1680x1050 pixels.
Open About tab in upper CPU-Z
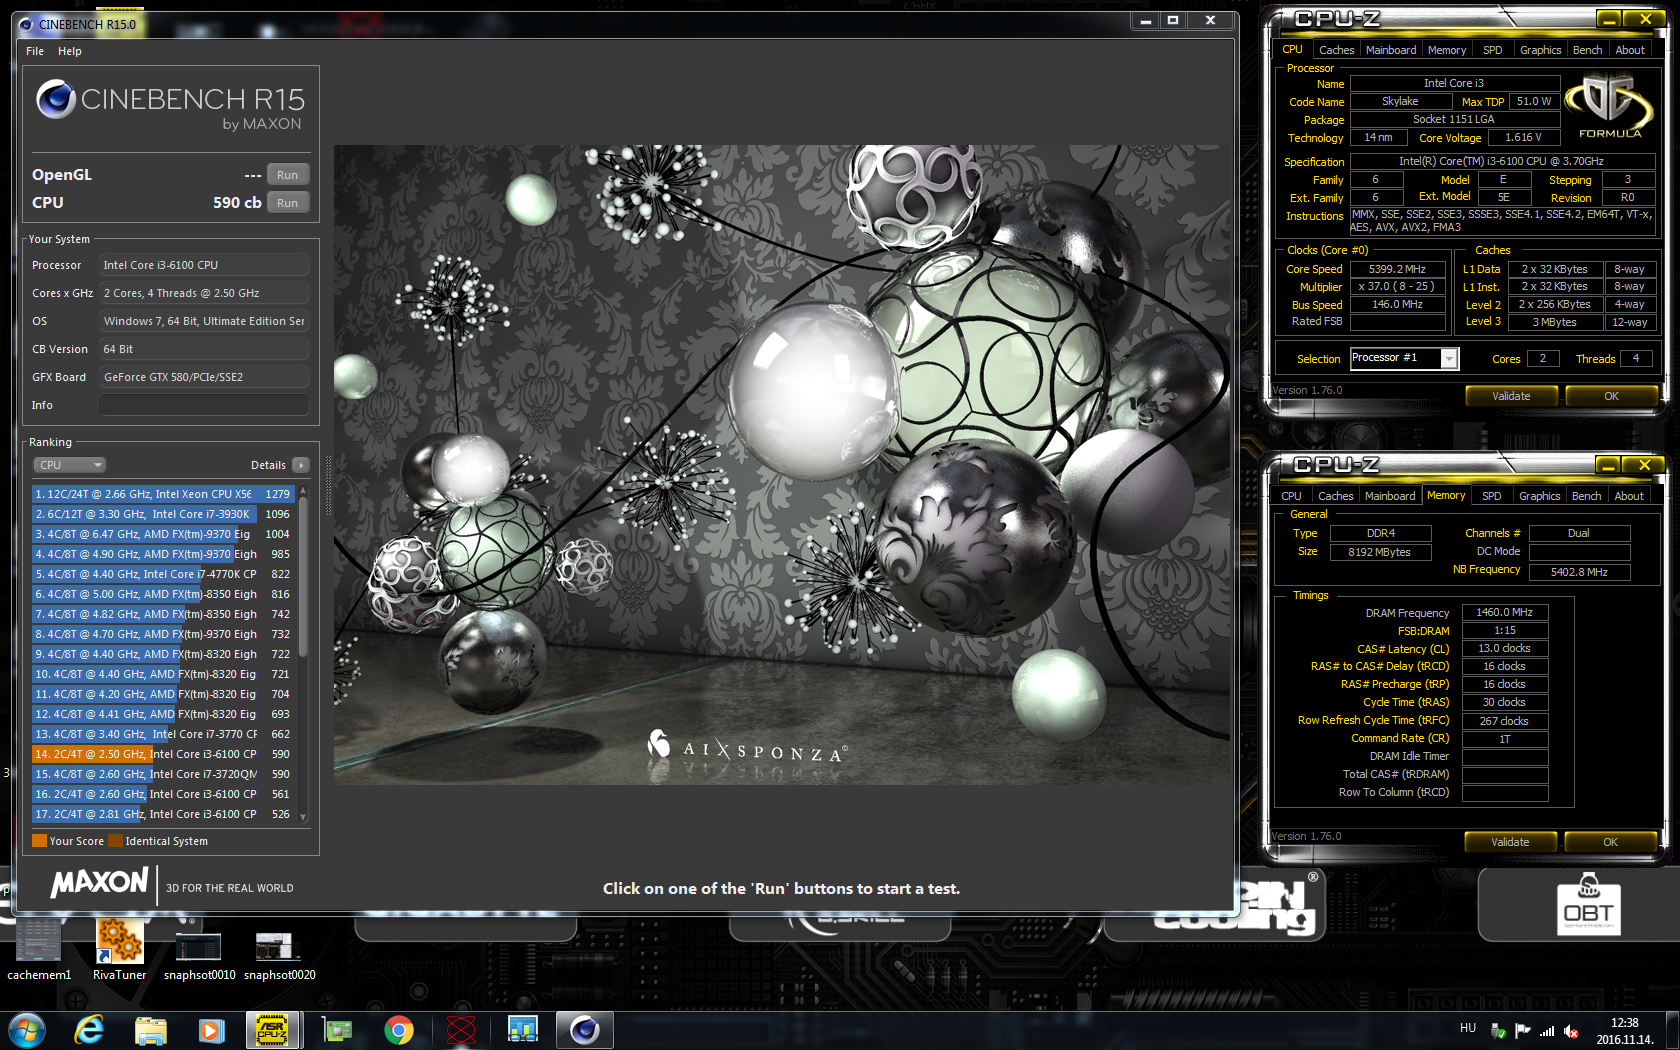tap(1630, 50)
